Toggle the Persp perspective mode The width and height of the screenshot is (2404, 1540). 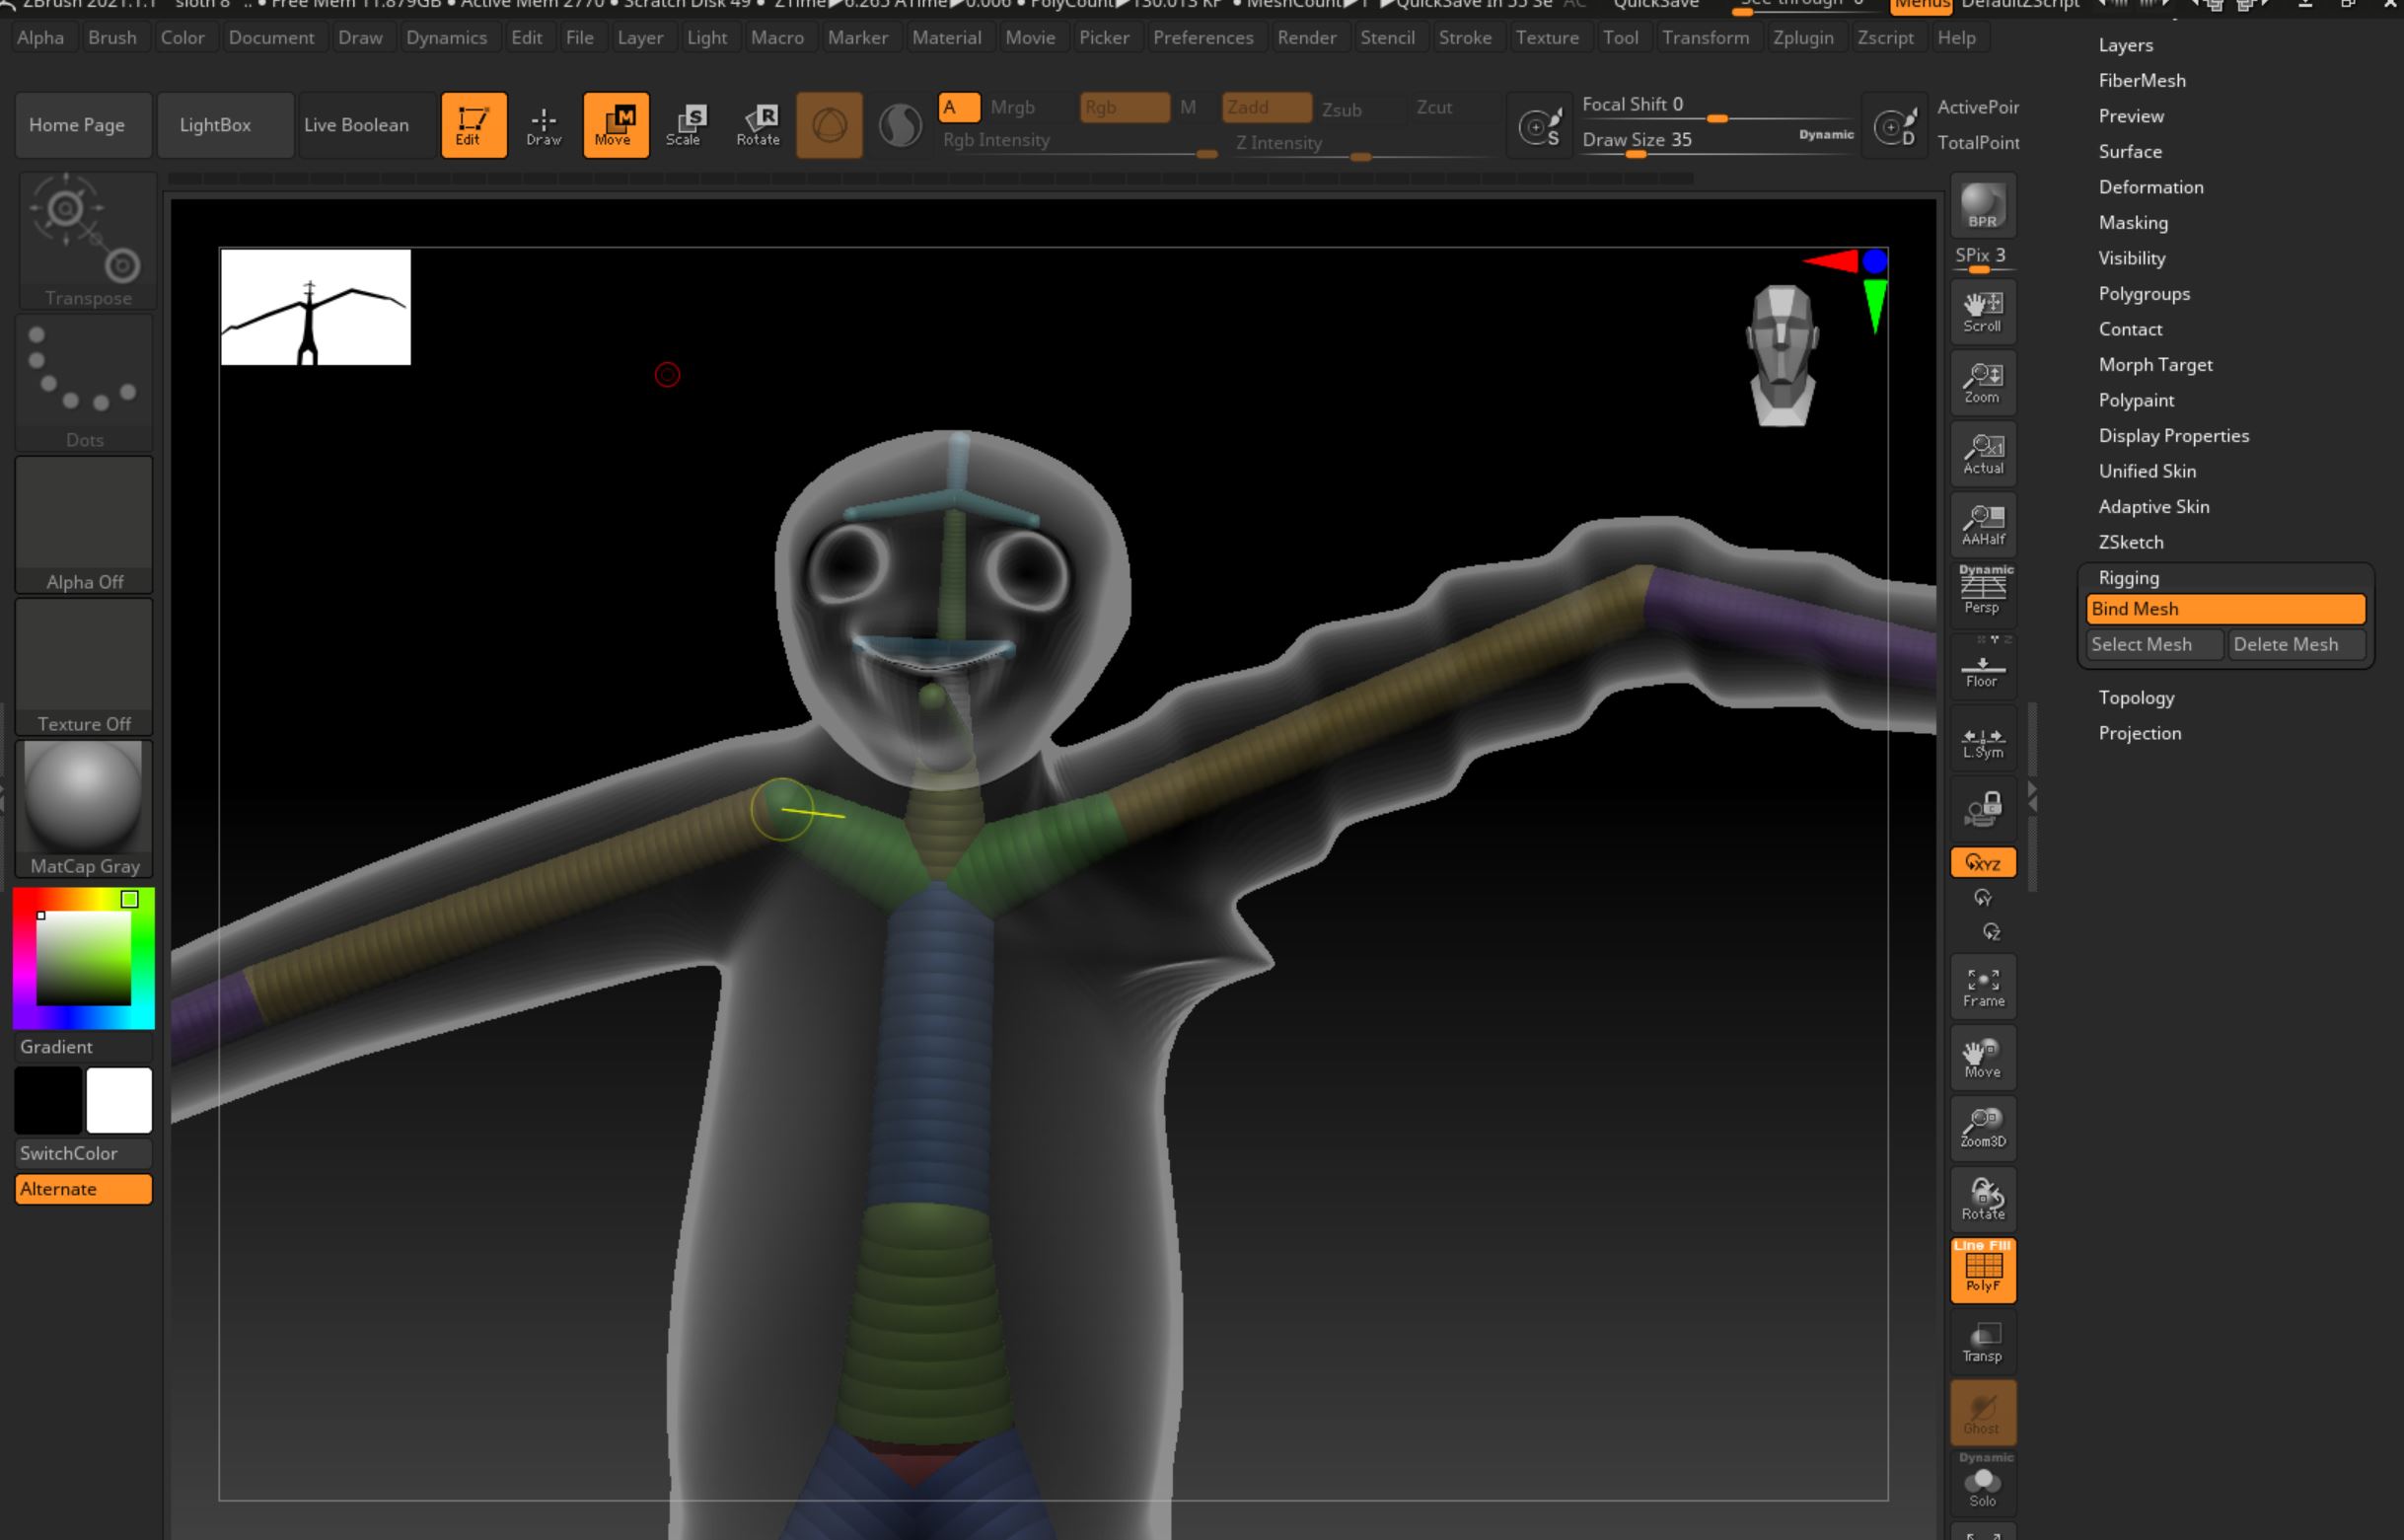(x=1983, y=590)
